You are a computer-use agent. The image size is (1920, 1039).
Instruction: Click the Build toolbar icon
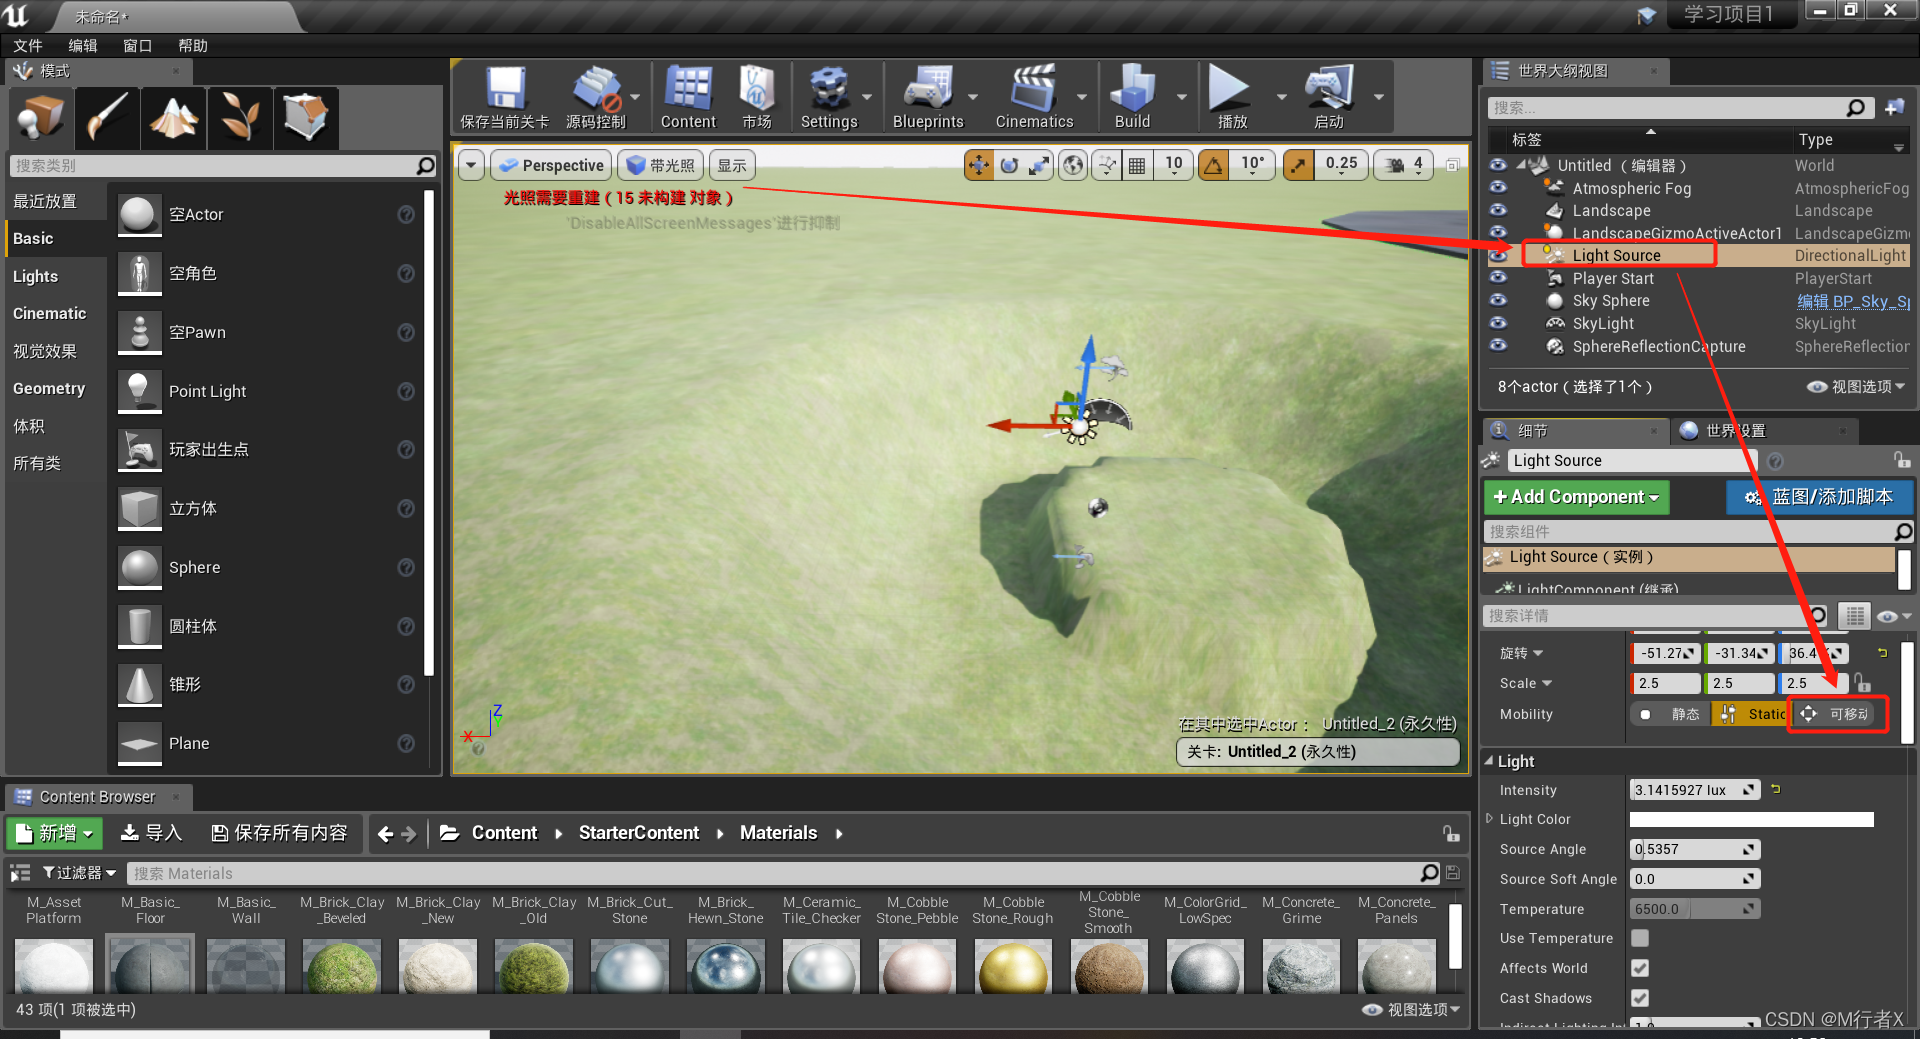1132,97
